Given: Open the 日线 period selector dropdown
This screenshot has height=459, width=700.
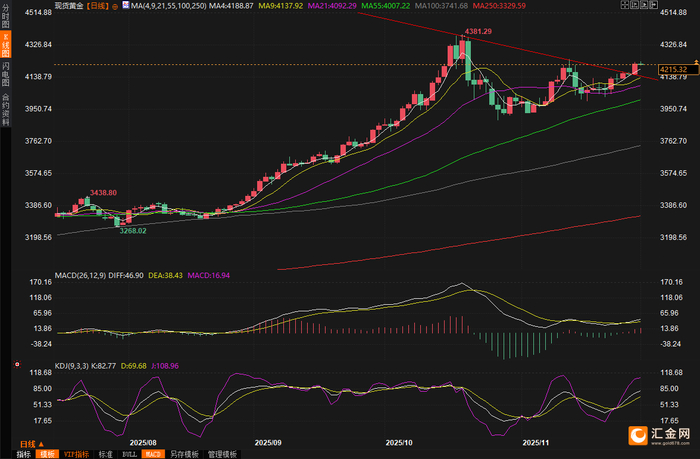Looking at the screenshot, I should 32,444.
